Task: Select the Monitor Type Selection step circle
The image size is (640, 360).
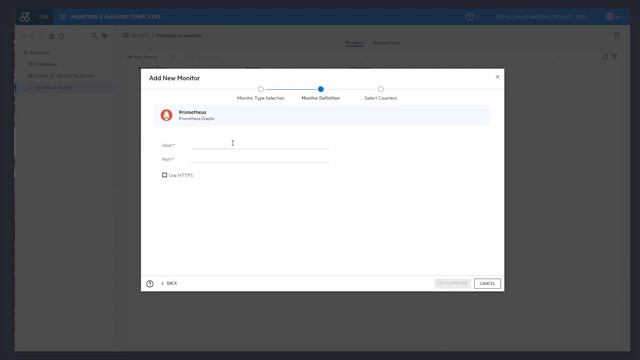Action: [261, 89]
